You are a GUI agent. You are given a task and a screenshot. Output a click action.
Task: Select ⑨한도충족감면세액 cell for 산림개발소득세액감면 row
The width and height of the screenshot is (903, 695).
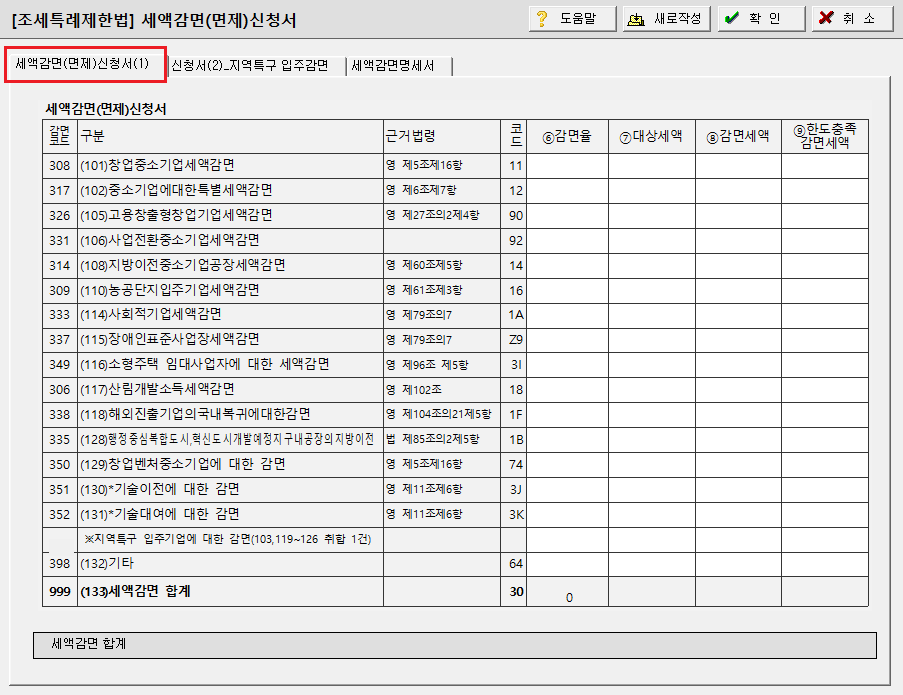coord(825,390)
